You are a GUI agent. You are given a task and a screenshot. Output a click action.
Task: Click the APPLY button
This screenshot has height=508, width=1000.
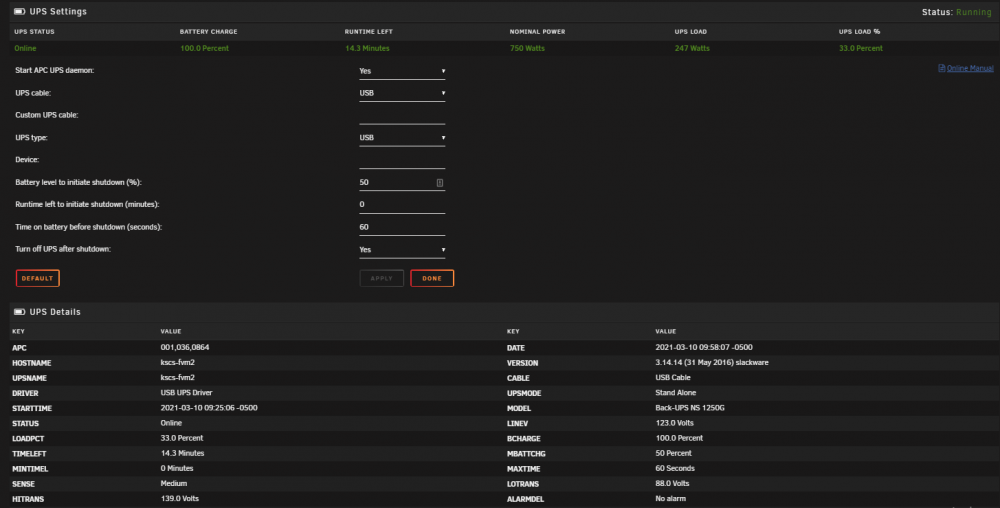coord(381,278)
